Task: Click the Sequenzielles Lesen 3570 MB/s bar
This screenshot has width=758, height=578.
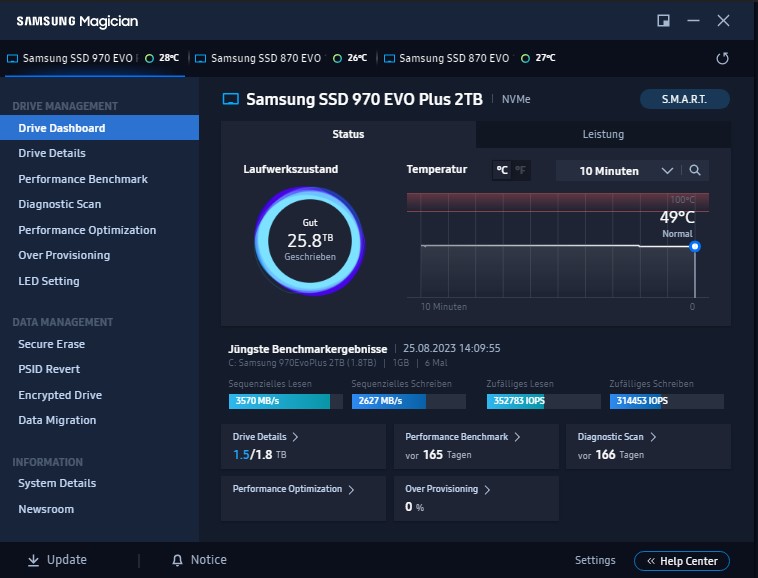Action: coord(285,401)
